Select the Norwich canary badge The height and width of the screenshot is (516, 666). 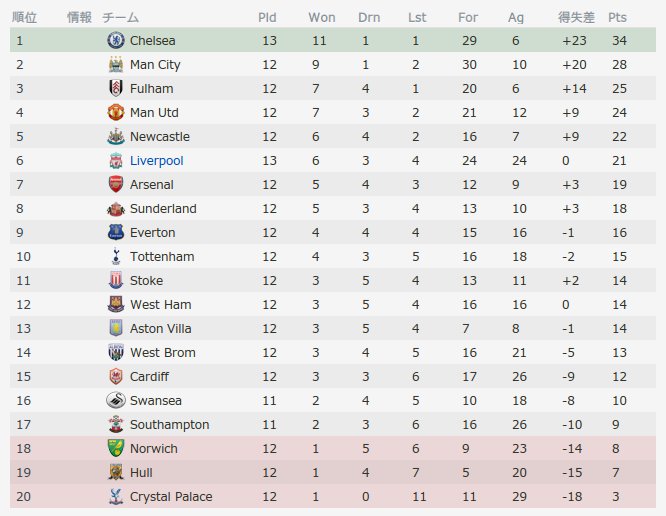116,448
